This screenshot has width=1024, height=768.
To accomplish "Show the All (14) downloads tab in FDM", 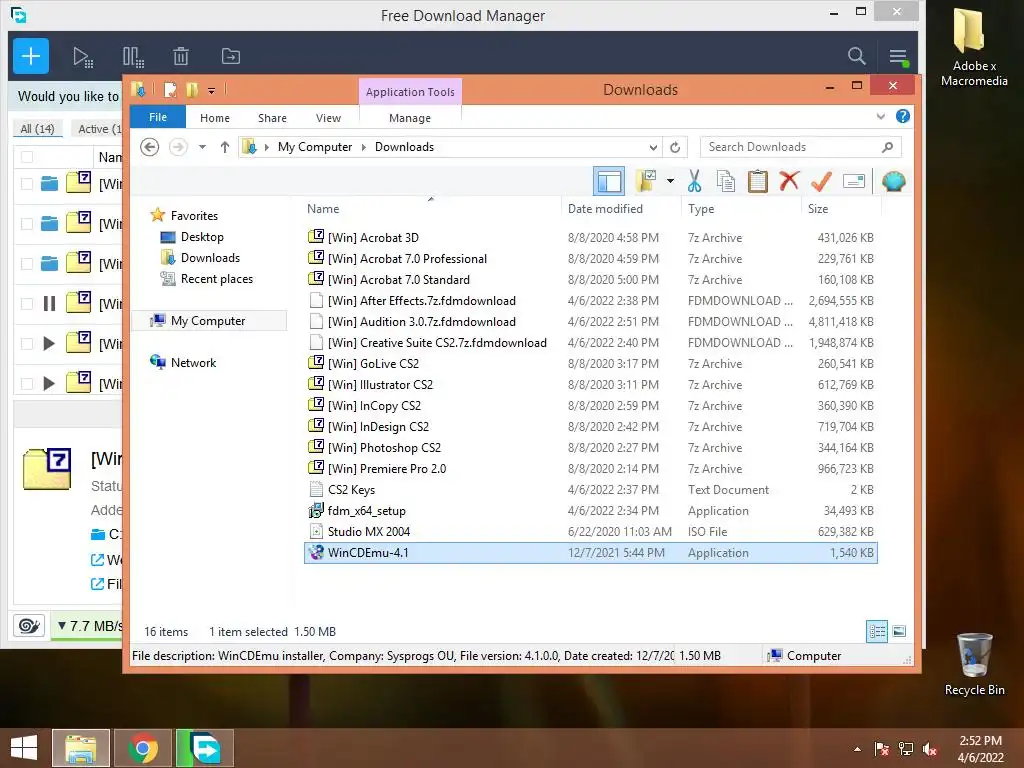I will 37,129.
